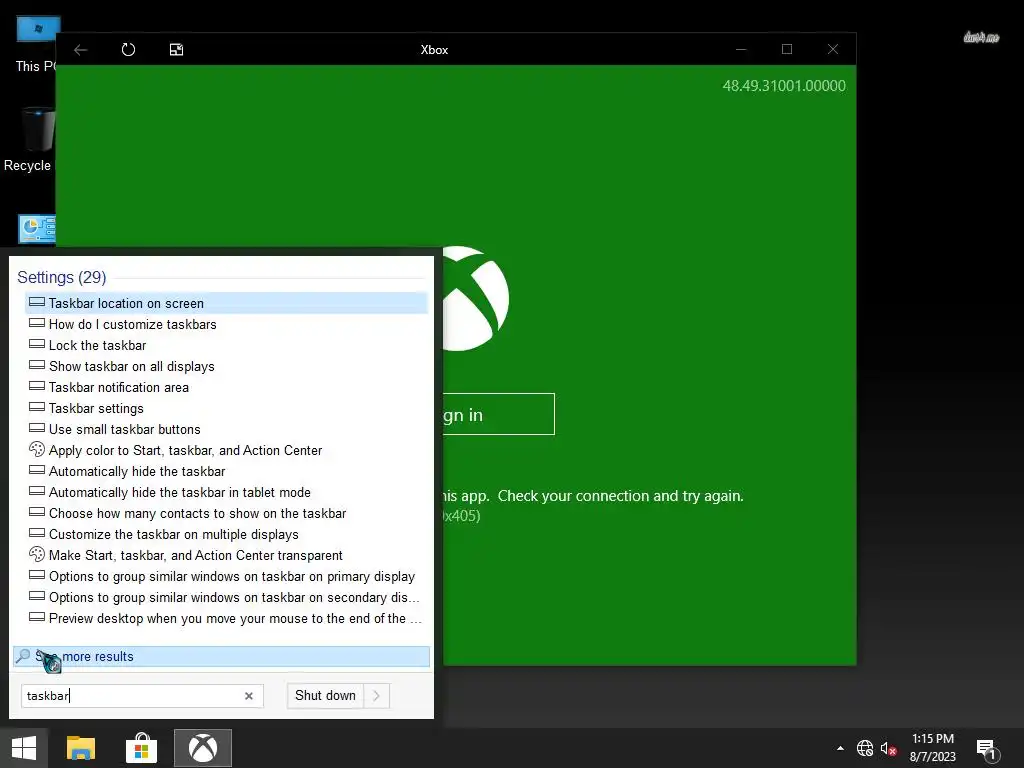Click the Xbox refresh icon
1024x768 pixels.
click(129, 50)
